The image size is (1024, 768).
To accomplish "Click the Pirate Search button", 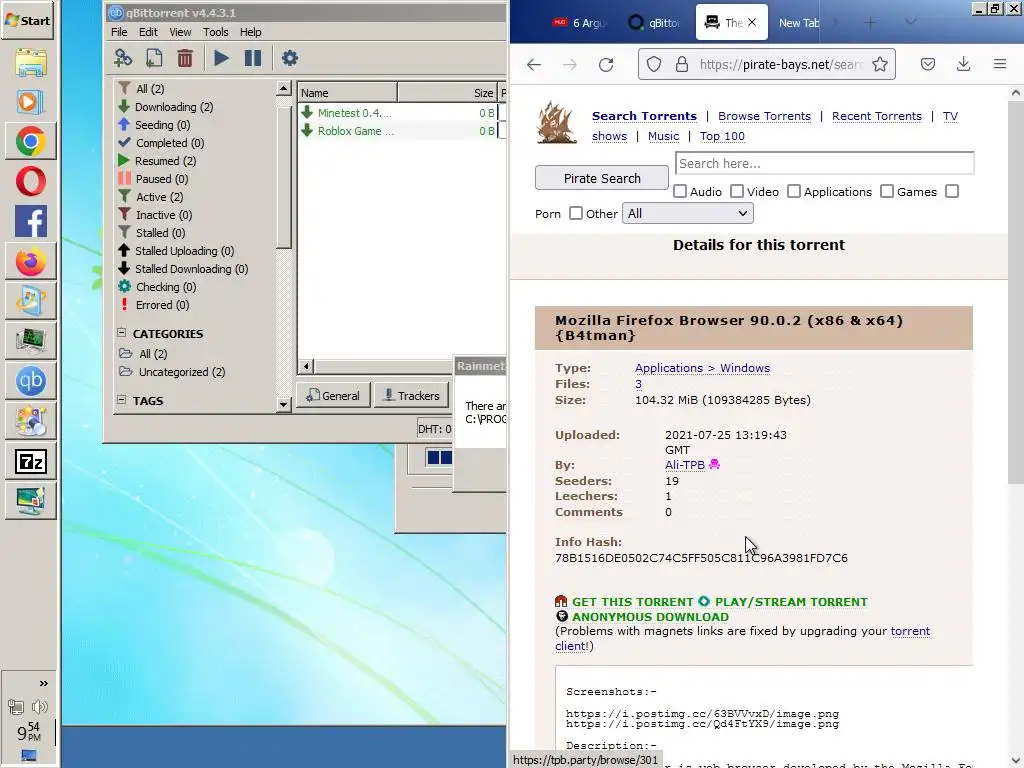I will coord(601,178).
